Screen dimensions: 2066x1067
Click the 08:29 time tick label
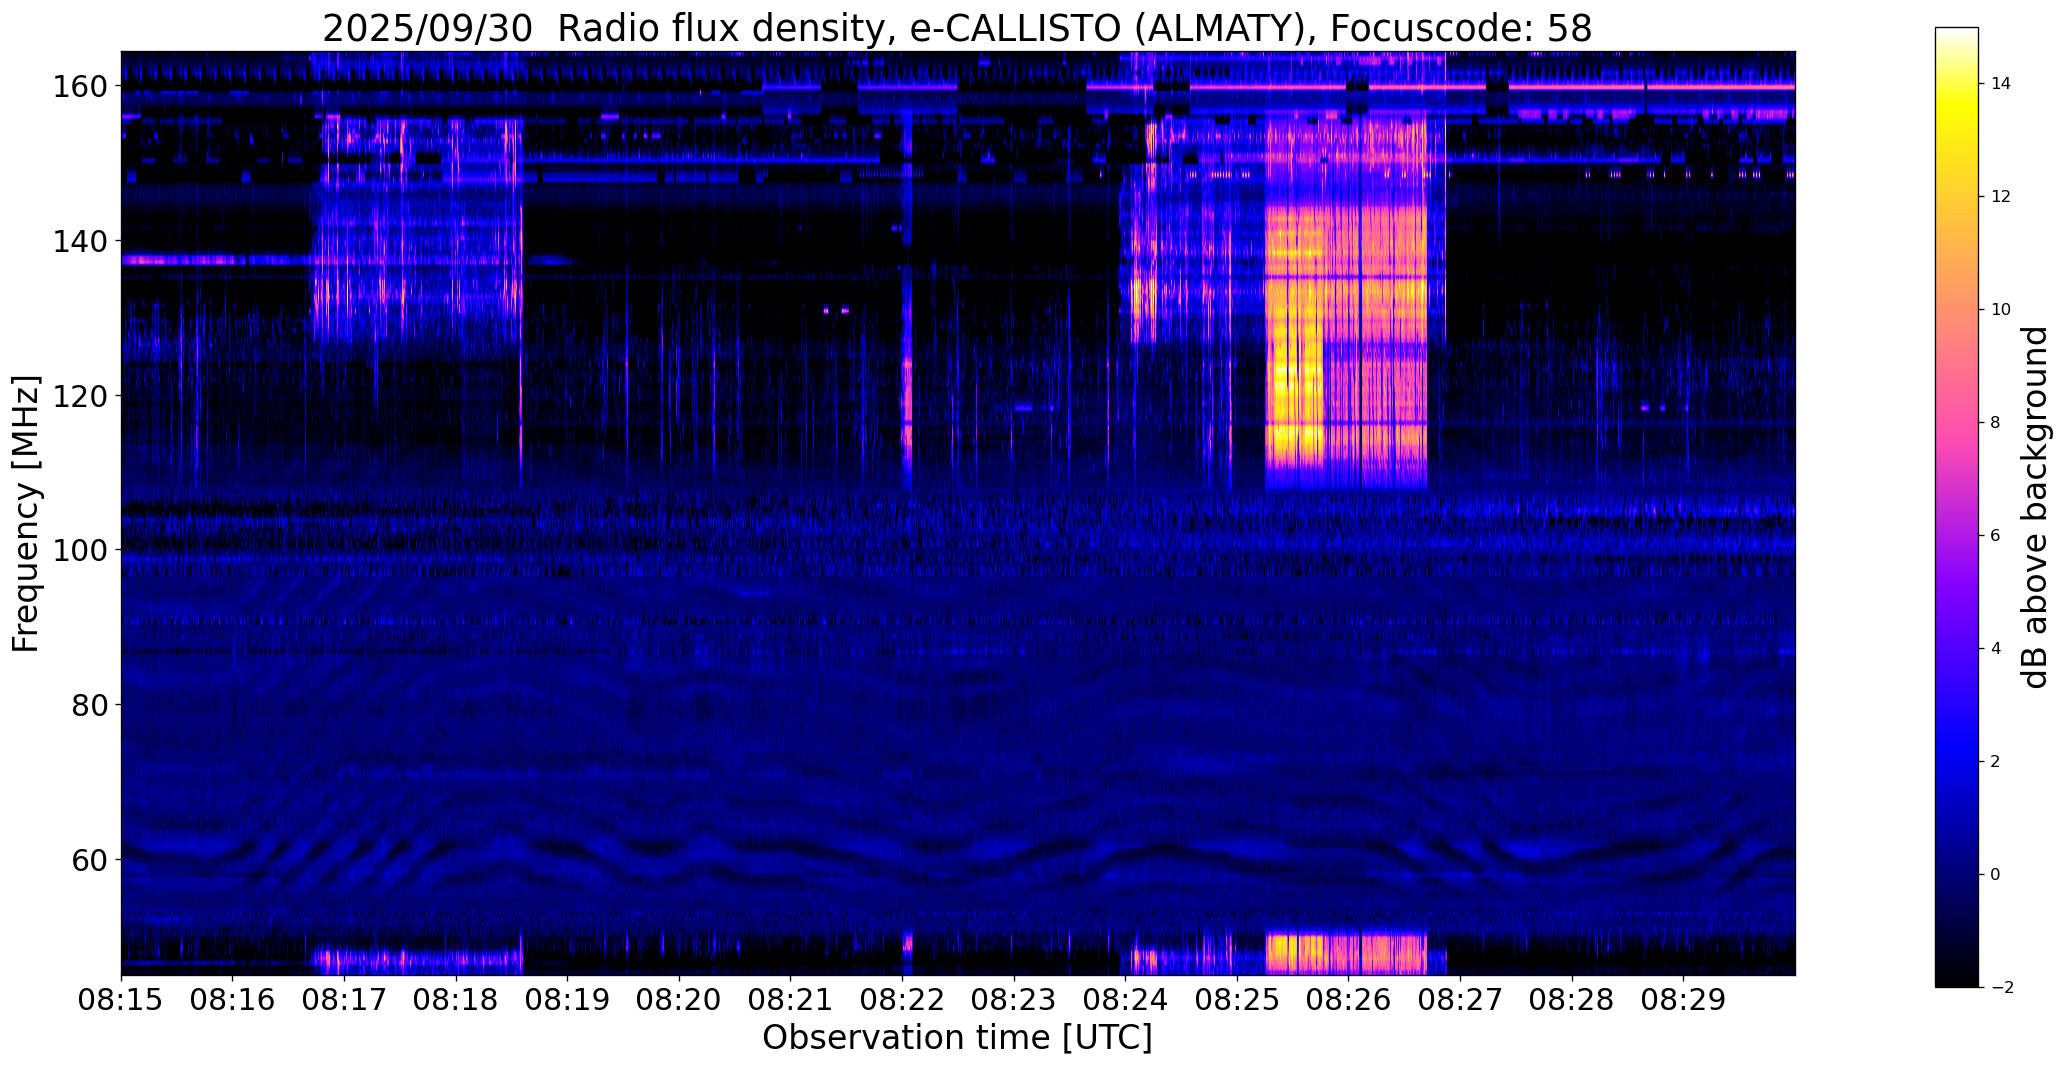pos(1683,1001)
